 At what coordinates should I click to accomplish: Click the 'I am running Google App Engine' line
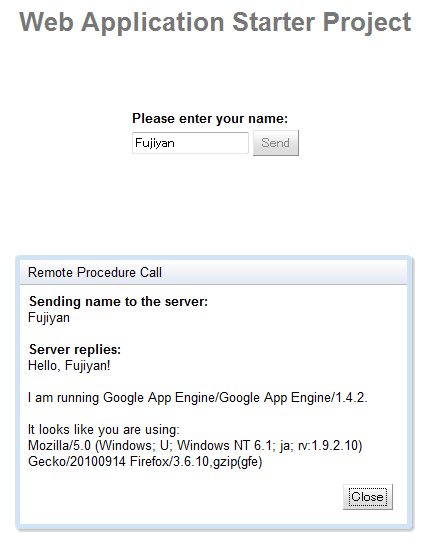pyautogui.click(x=197, y=398)
